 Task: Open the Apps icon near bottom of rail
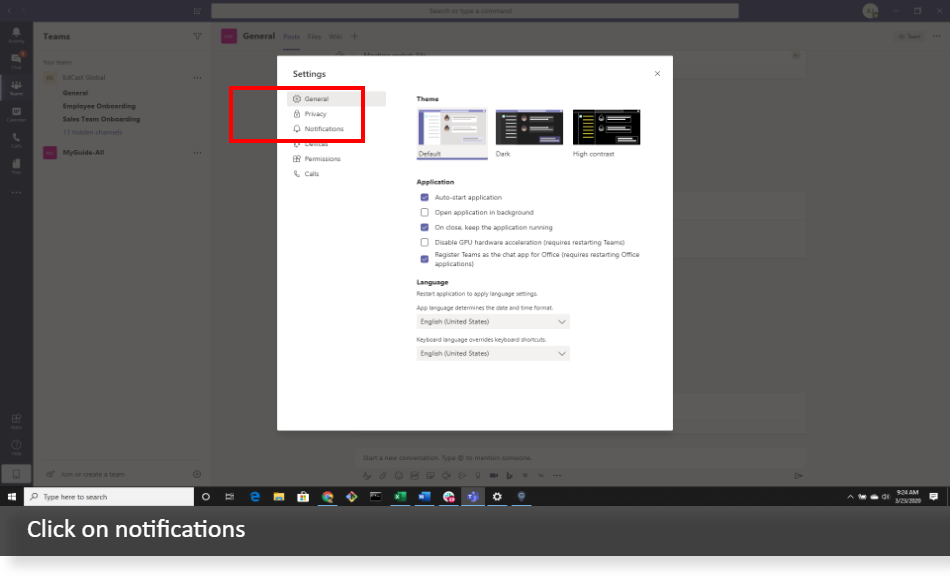pyautogui.click(x=15, y=416)
